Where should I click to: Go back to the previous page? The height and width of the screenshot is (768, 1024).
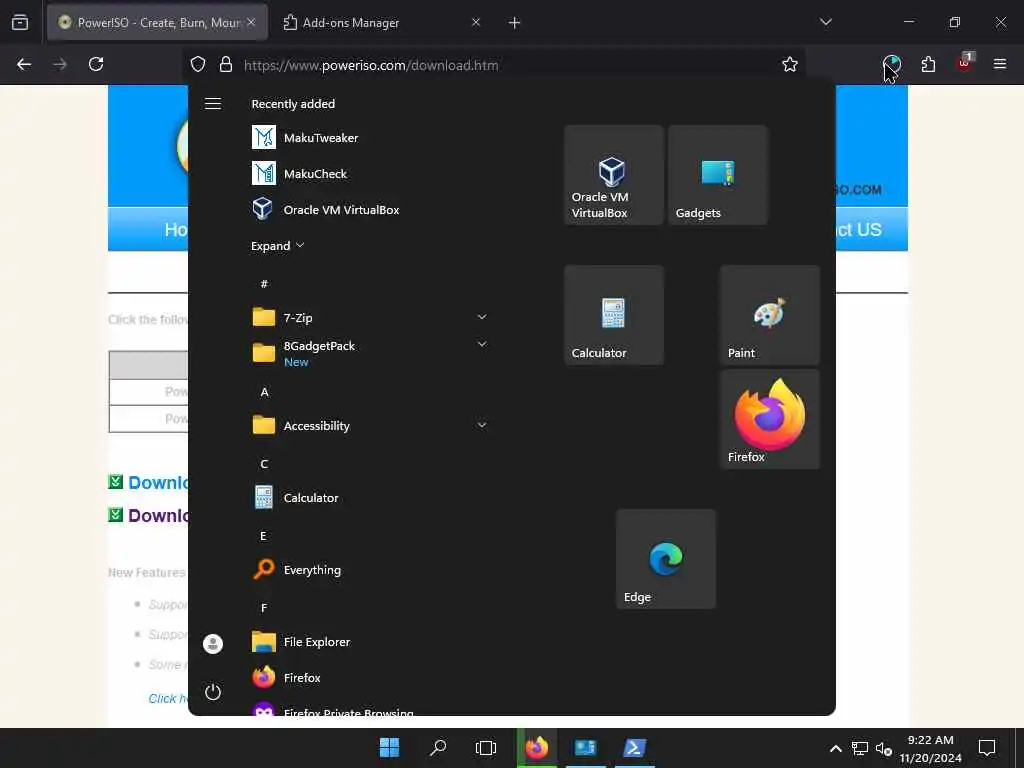tap(24, 64)
